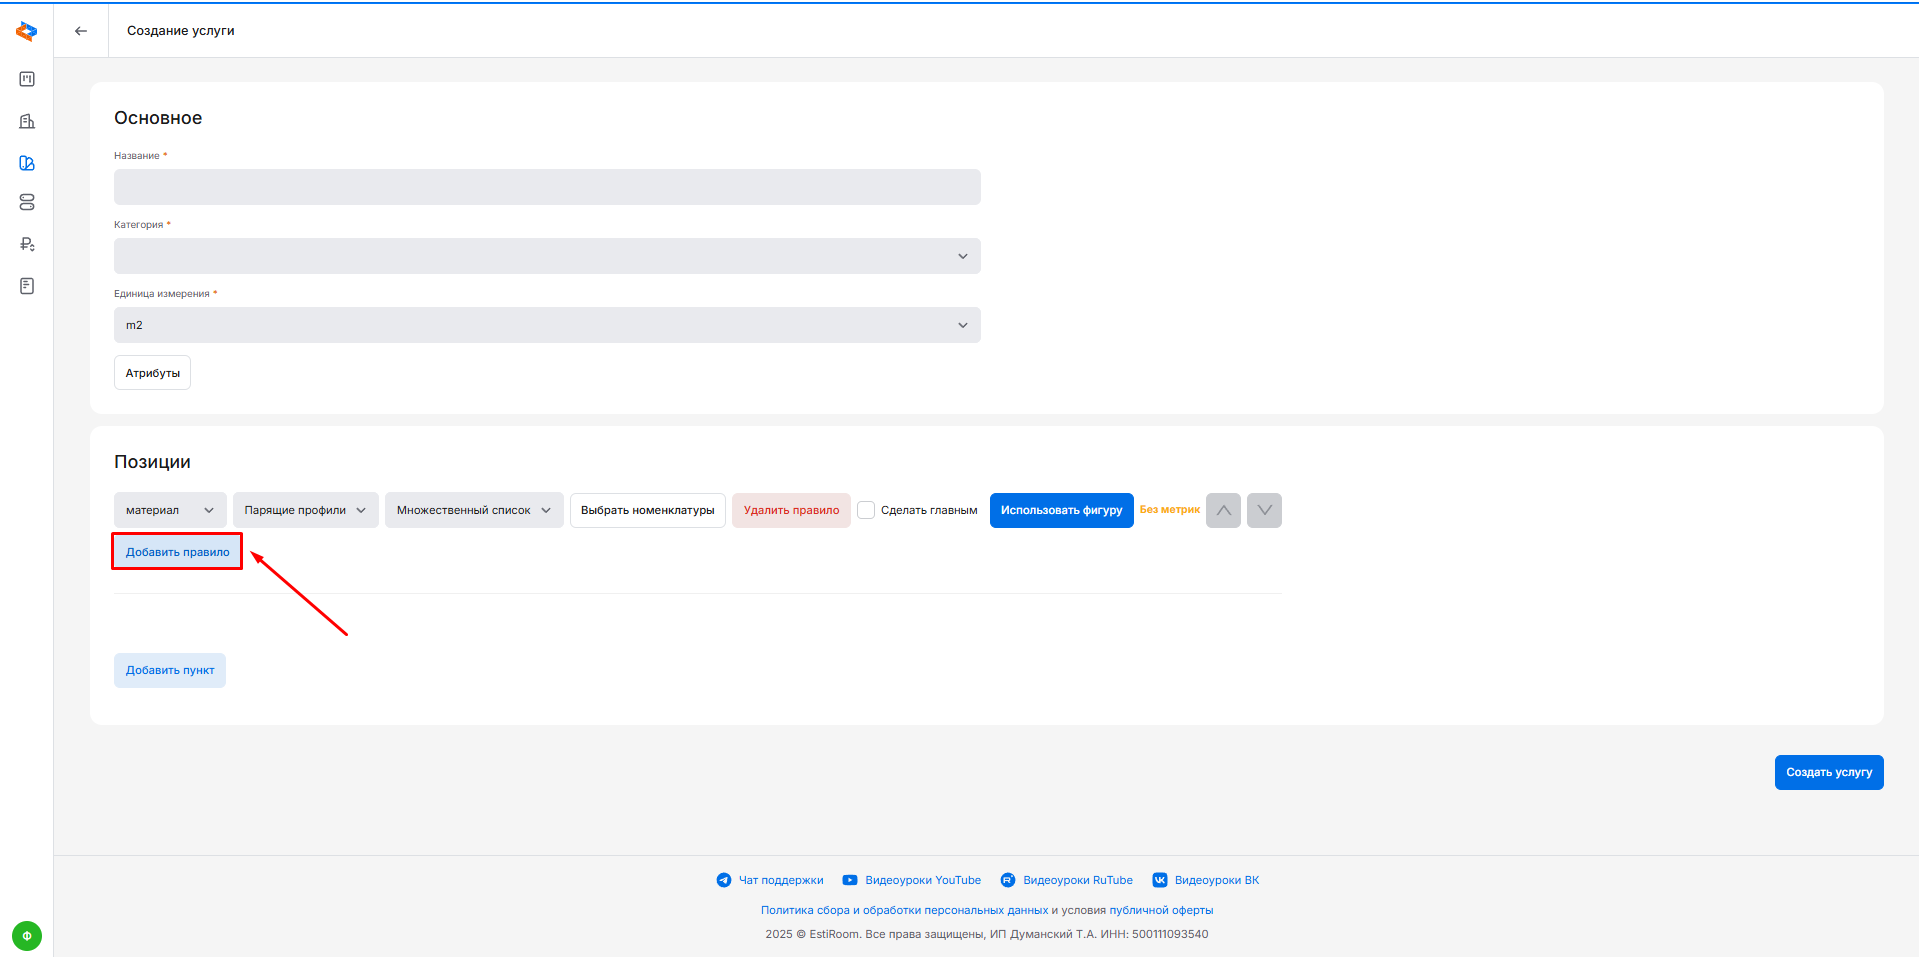The width and height of the screenshot is (1919, 957).
Task: Open the buildings sidebar icon
Action: 27,121
